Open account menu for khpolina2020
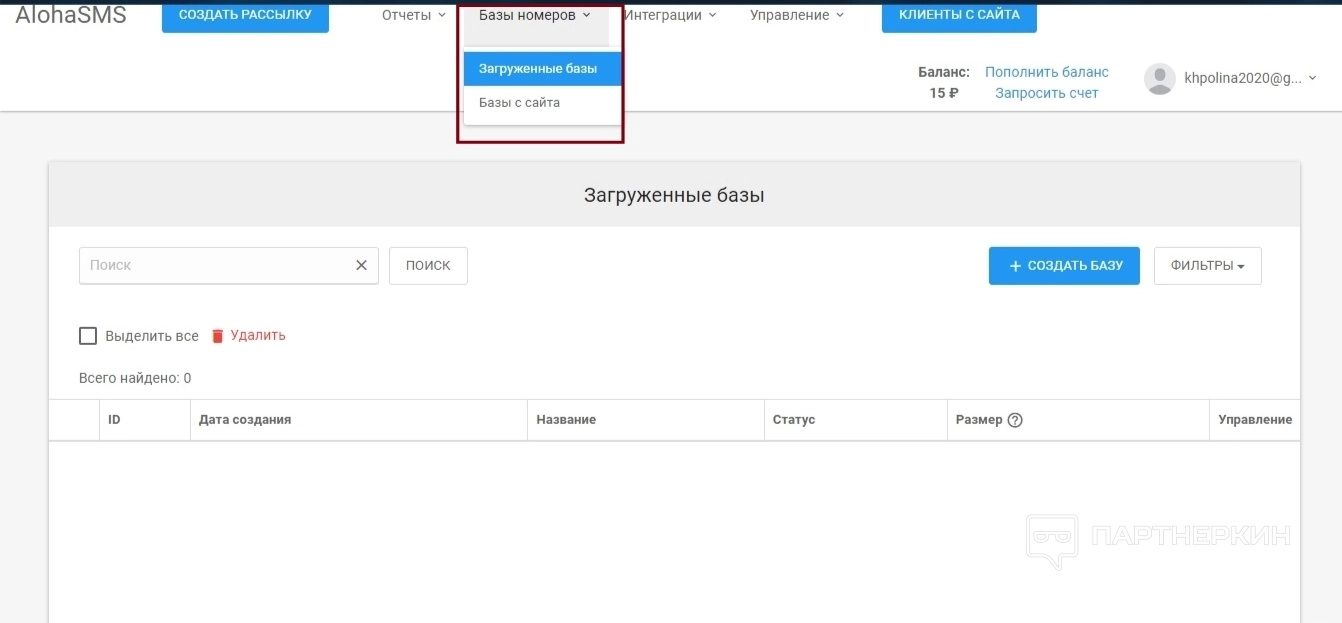 1250,79
